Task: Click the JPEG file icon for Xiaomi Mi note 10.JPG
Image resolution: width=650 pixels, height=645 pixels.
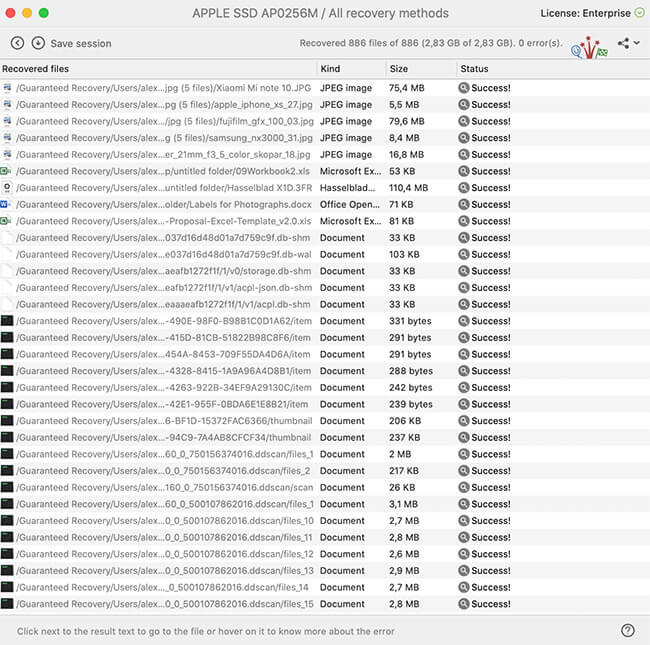Action: (7, 87)
